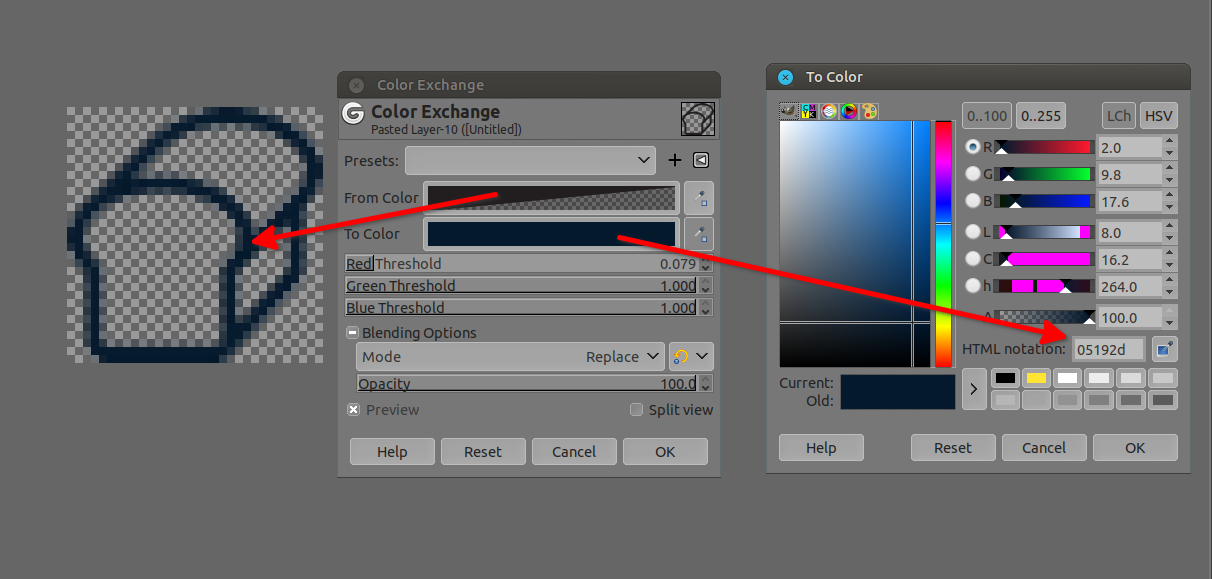This screenshot has height=579, width=1212.
Task: Expand the blend mode group dropdown arrow
Action: [x=703, y=357]
